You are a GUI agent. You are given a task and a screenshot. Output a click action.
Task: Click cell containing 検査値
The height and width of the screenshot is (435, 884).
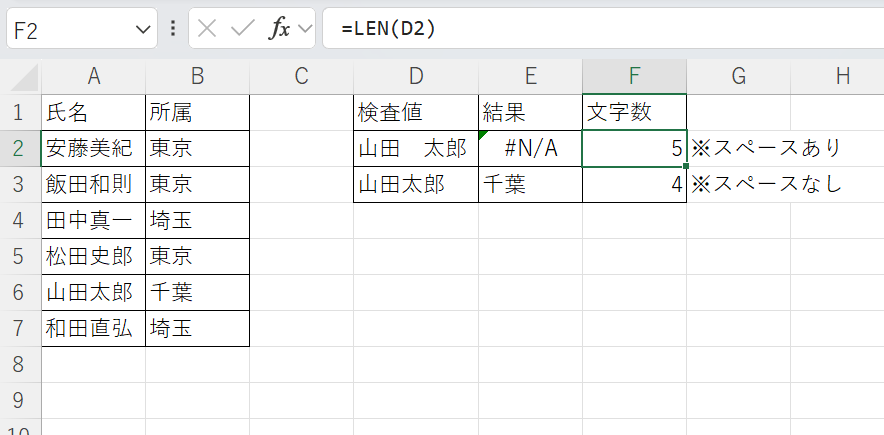point(416,113)
